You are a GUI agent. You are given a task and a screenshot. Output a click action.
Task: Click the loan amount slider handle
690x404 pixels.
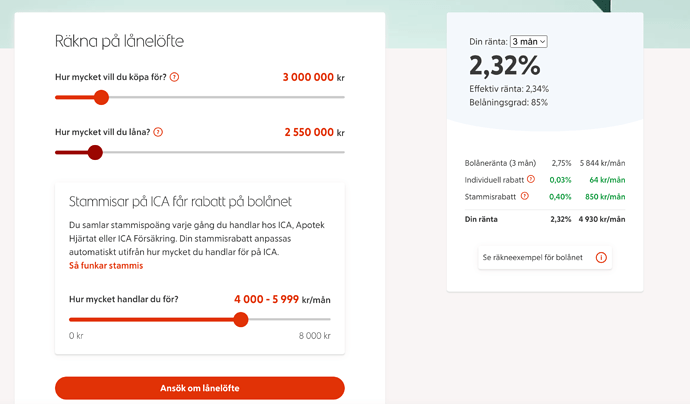tap(95, 152)
